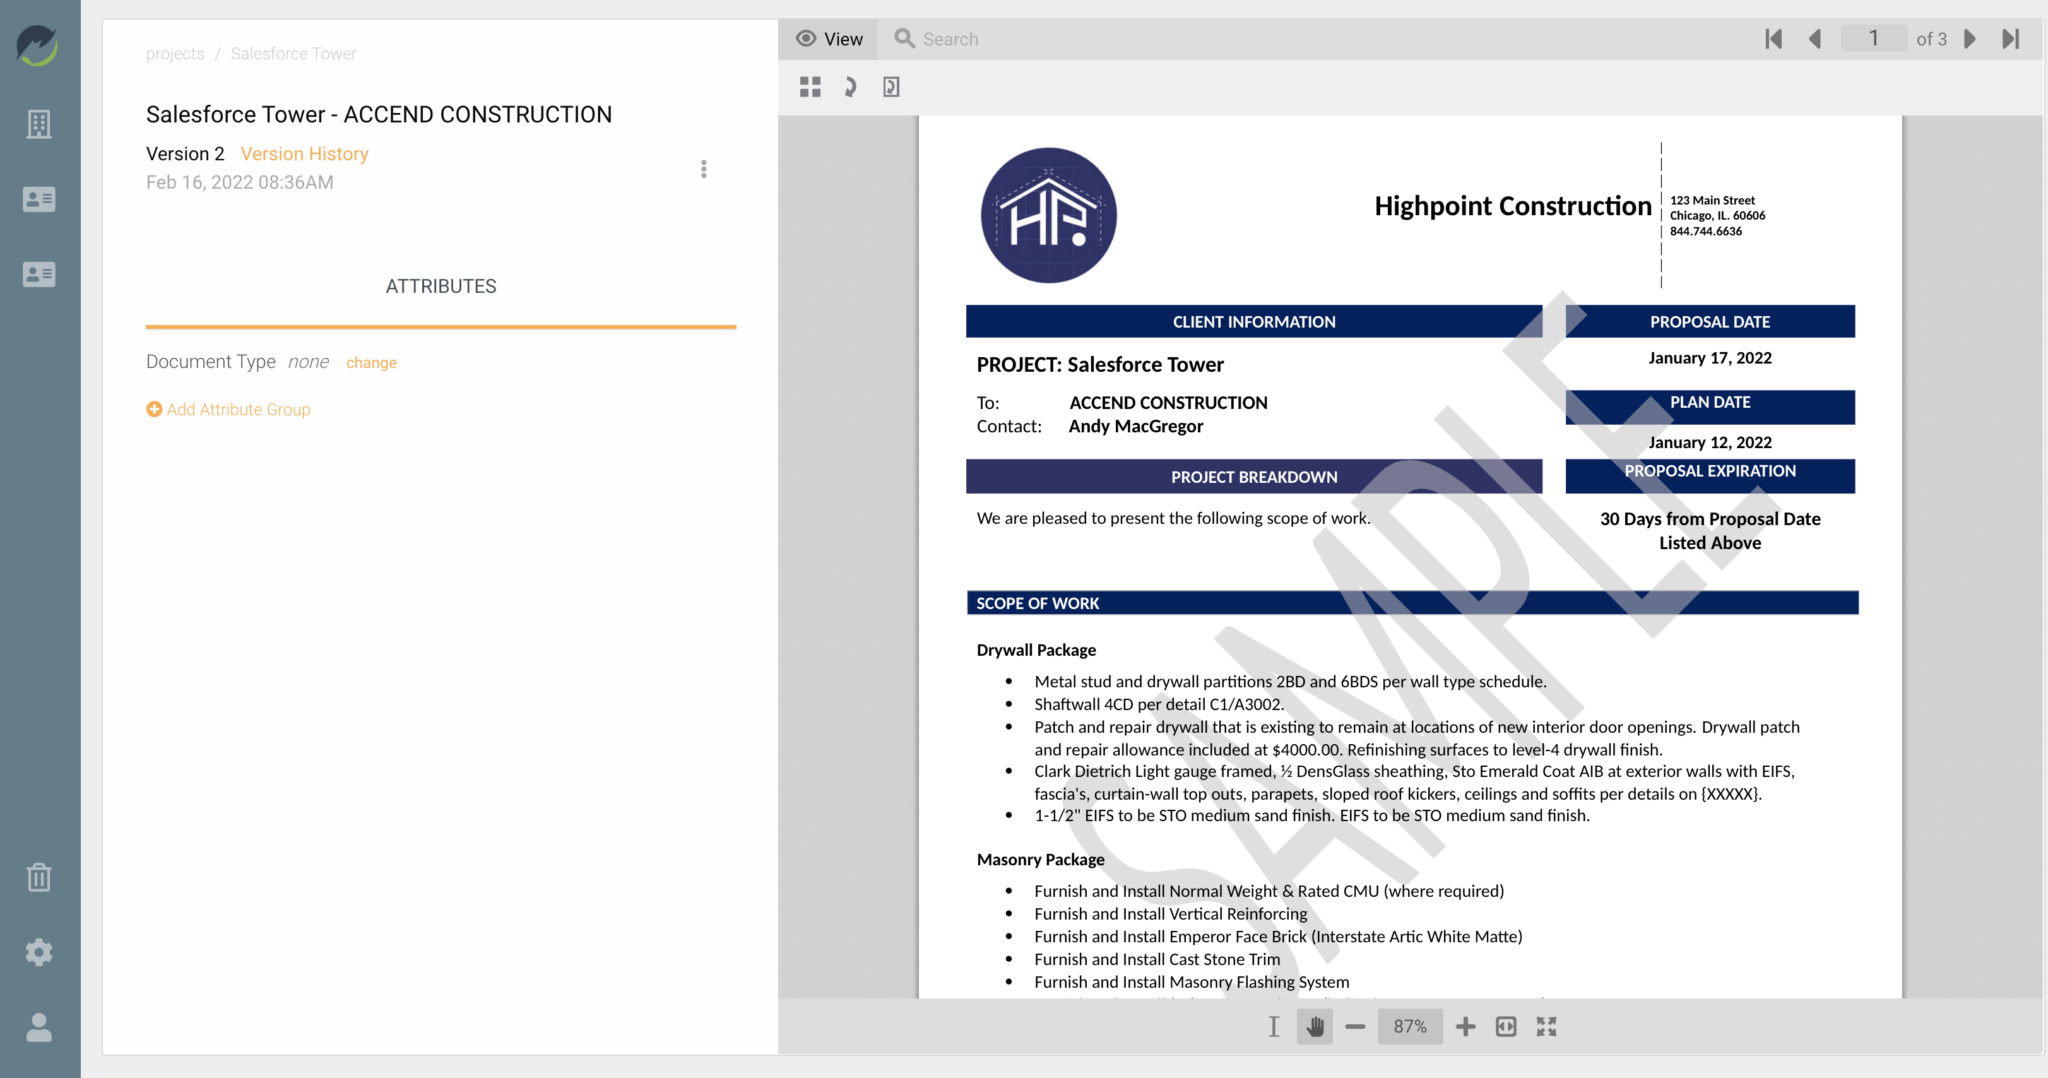Switch to the View tab

[829, 39]
